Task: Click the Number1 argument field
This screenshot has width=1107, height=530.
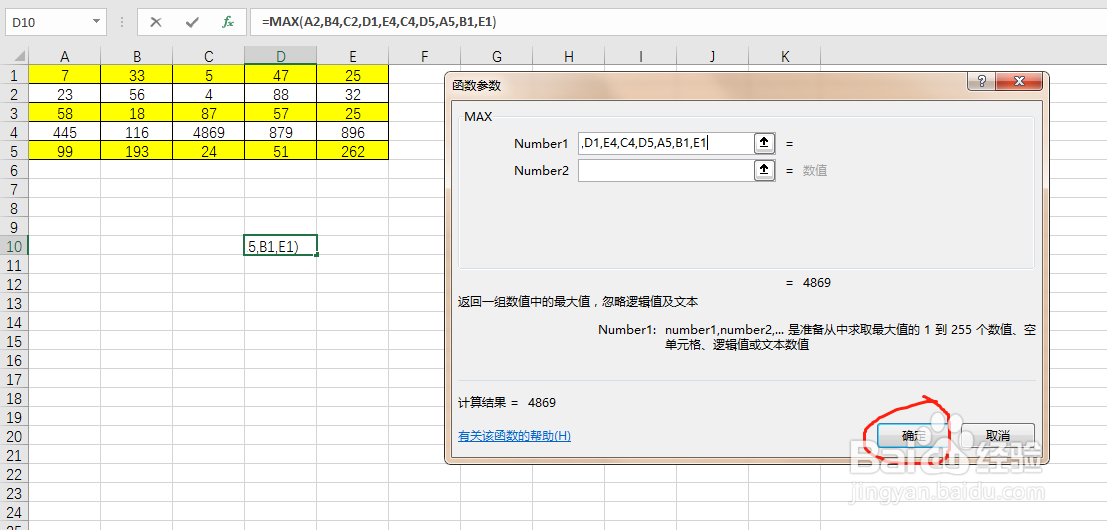Action: click(666, 143)
